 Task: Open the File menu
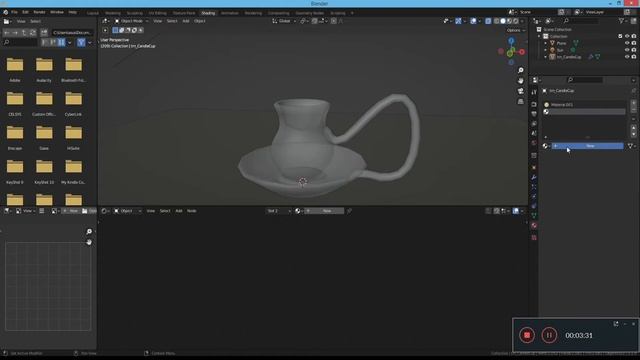click(x=14, y=12)
